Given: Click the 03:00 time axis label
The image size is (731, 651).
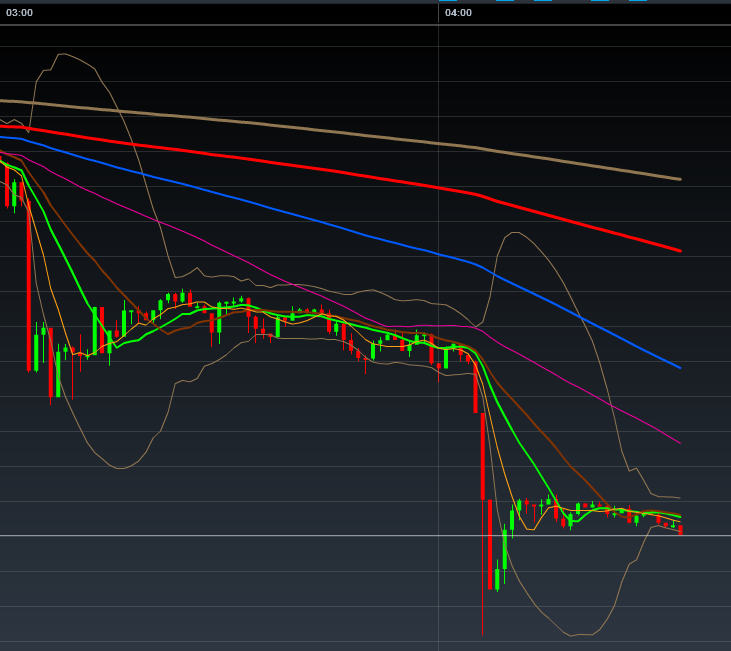Looking at the screenshot, I should point(19,13).
